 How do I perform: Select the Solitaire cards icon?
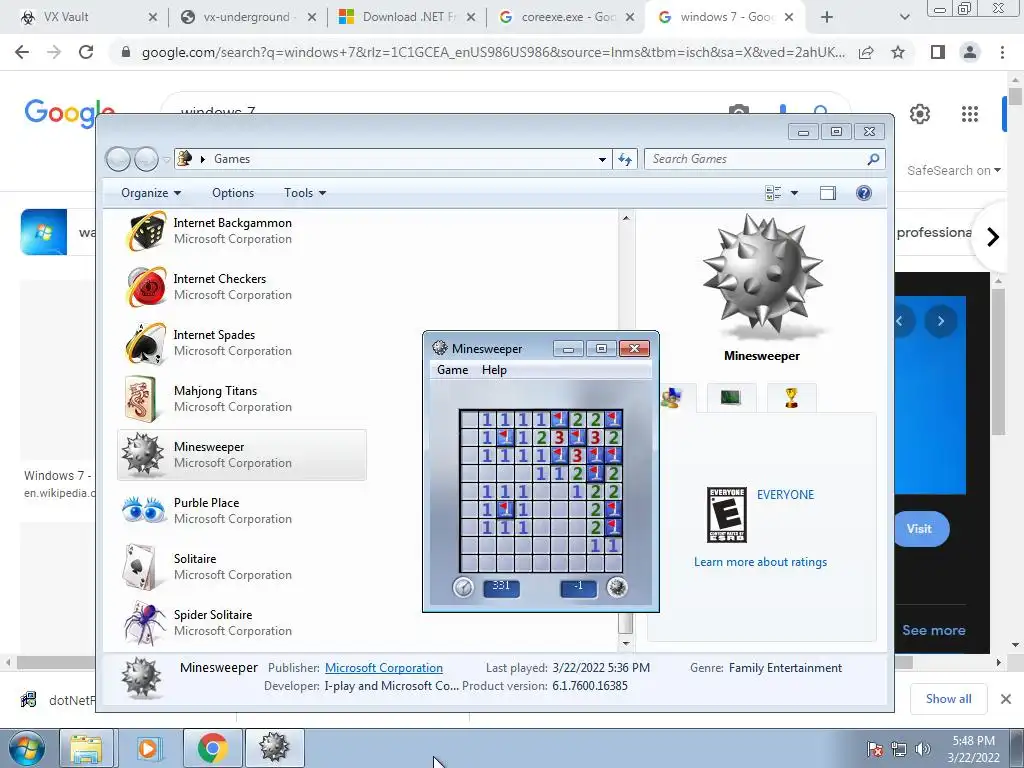[x=140, y=566]
